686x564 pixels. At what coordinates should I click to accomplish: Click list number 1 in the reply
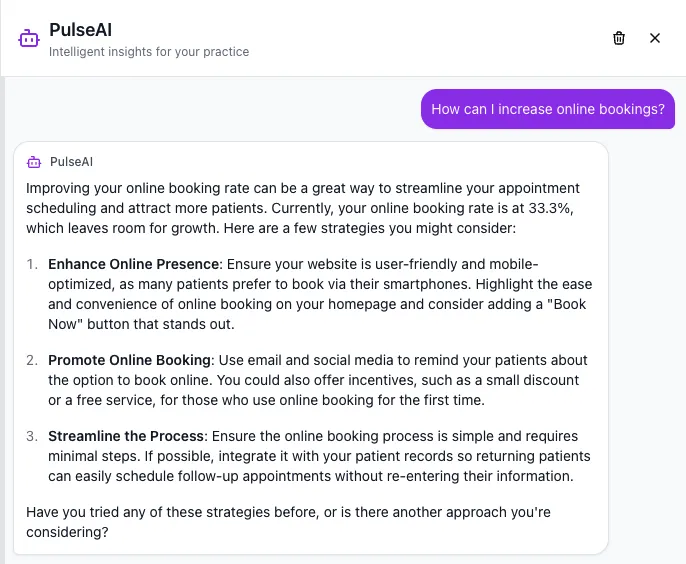32,264
